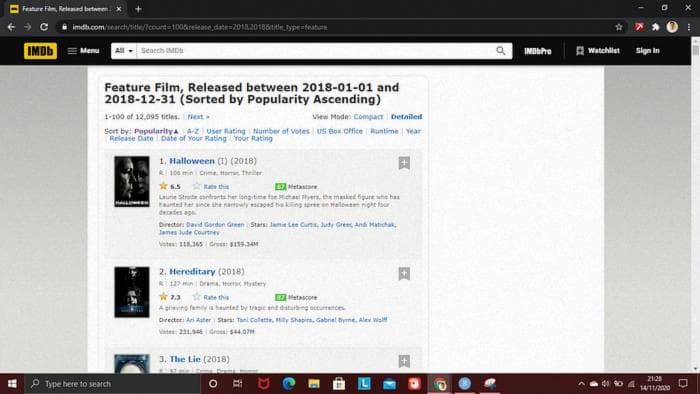Screen dimensions: 700x394
Task: Click Sign In
Action: 647,51
